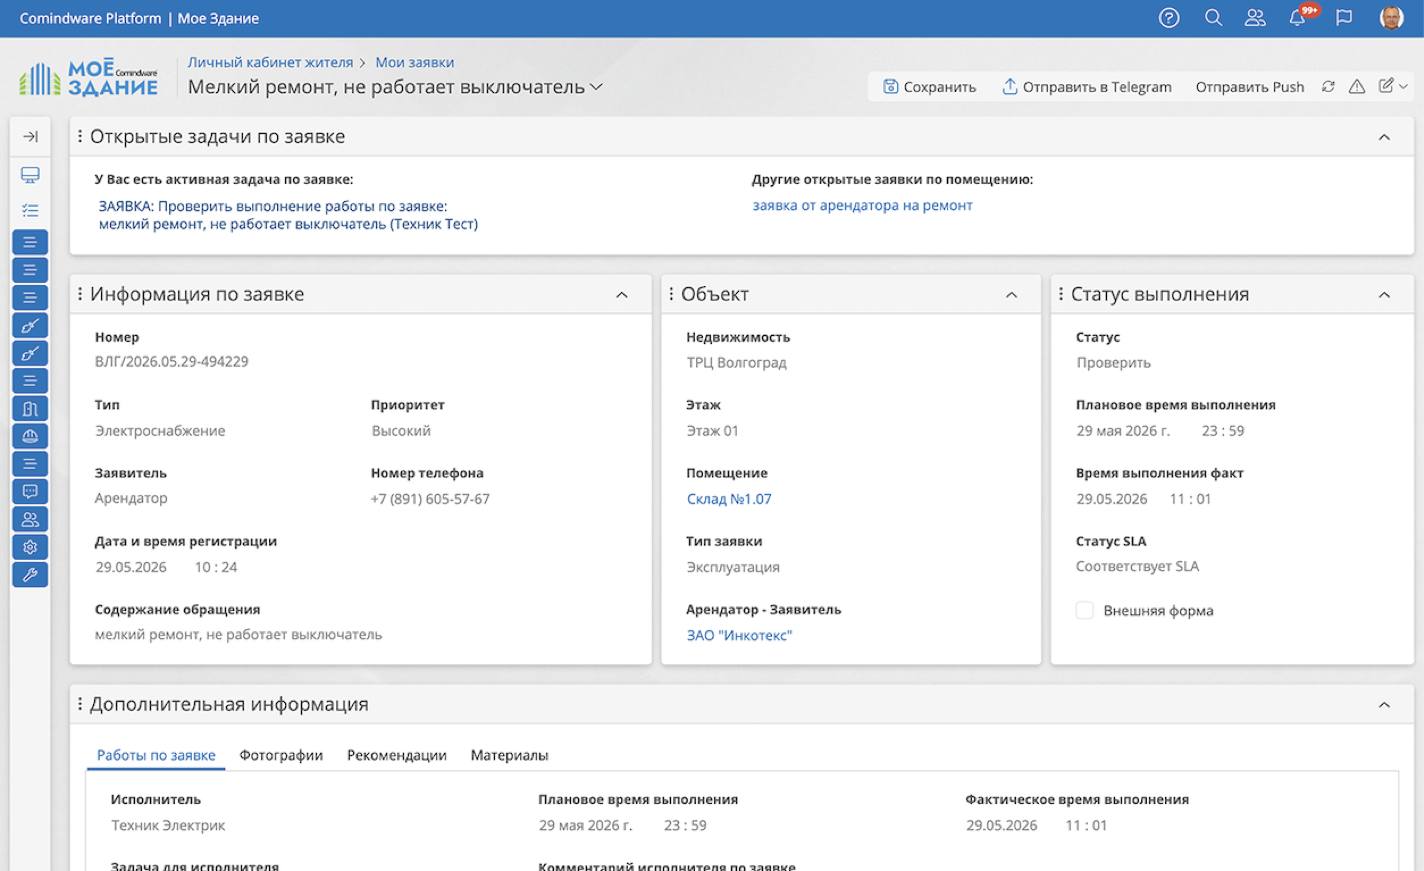Collapse the Статус выполнения panel
The image size is (1424, 871).
pos(1384,295)
